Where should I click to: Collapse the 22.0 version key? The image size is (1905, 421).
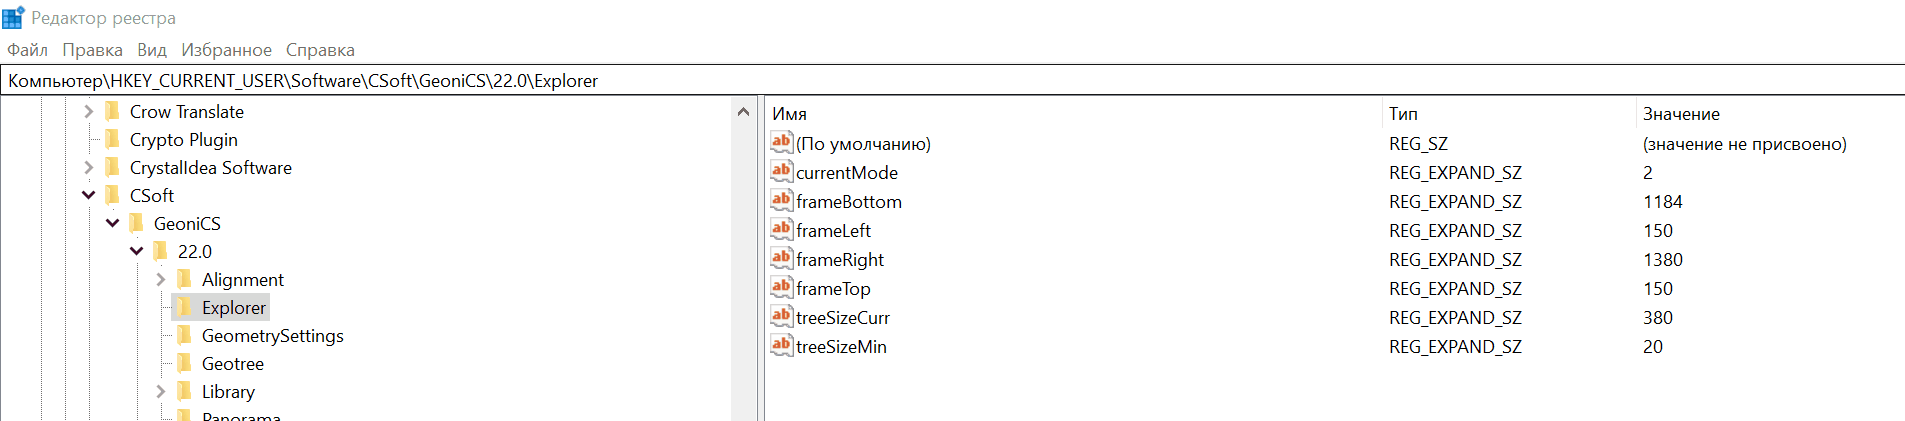(x=137, y=251)
